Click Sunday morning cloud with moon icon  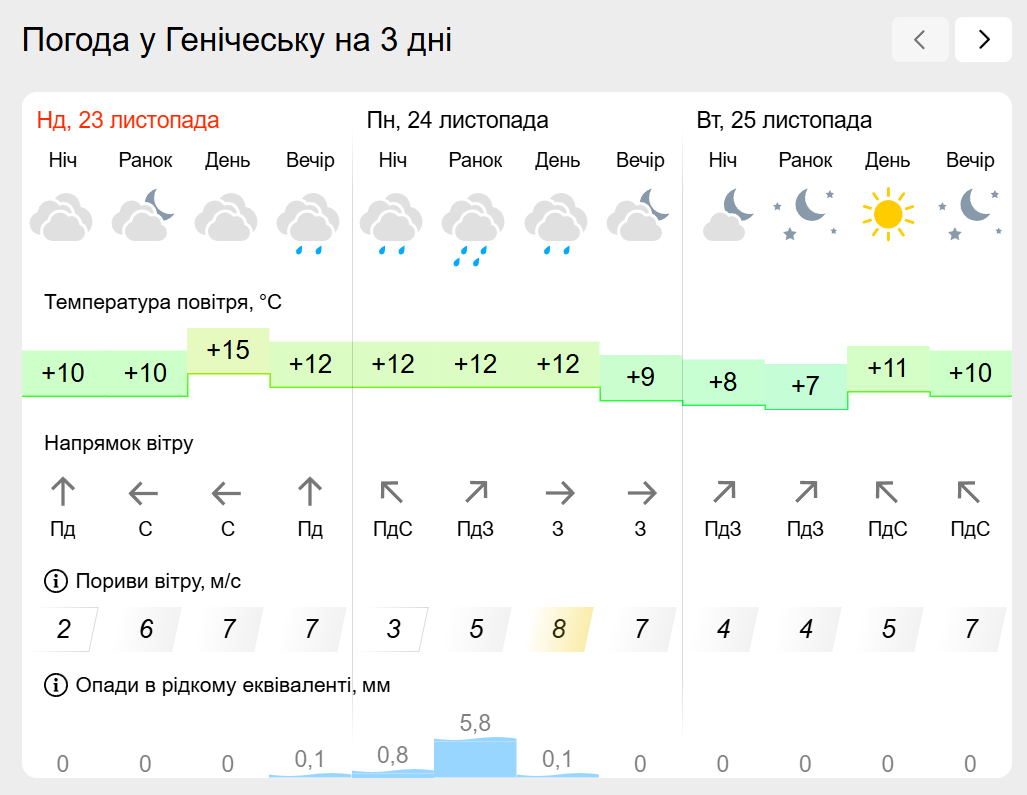(x=145, y=214)
